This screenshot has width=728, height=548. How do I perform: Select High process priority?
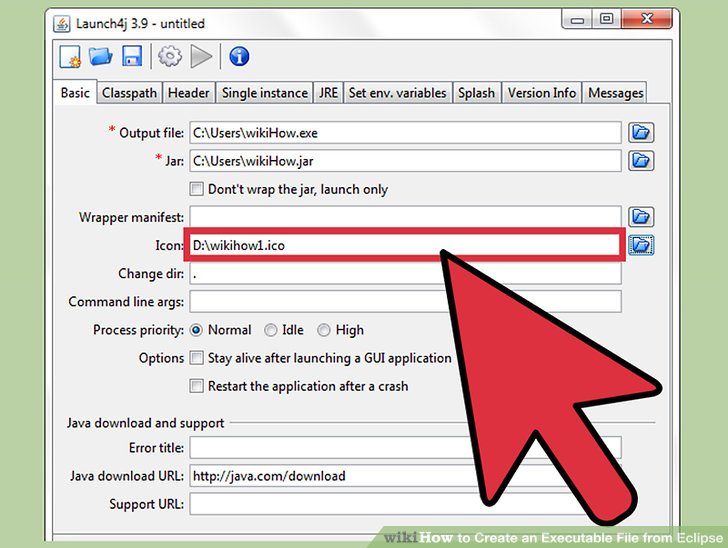pos(324,330)
